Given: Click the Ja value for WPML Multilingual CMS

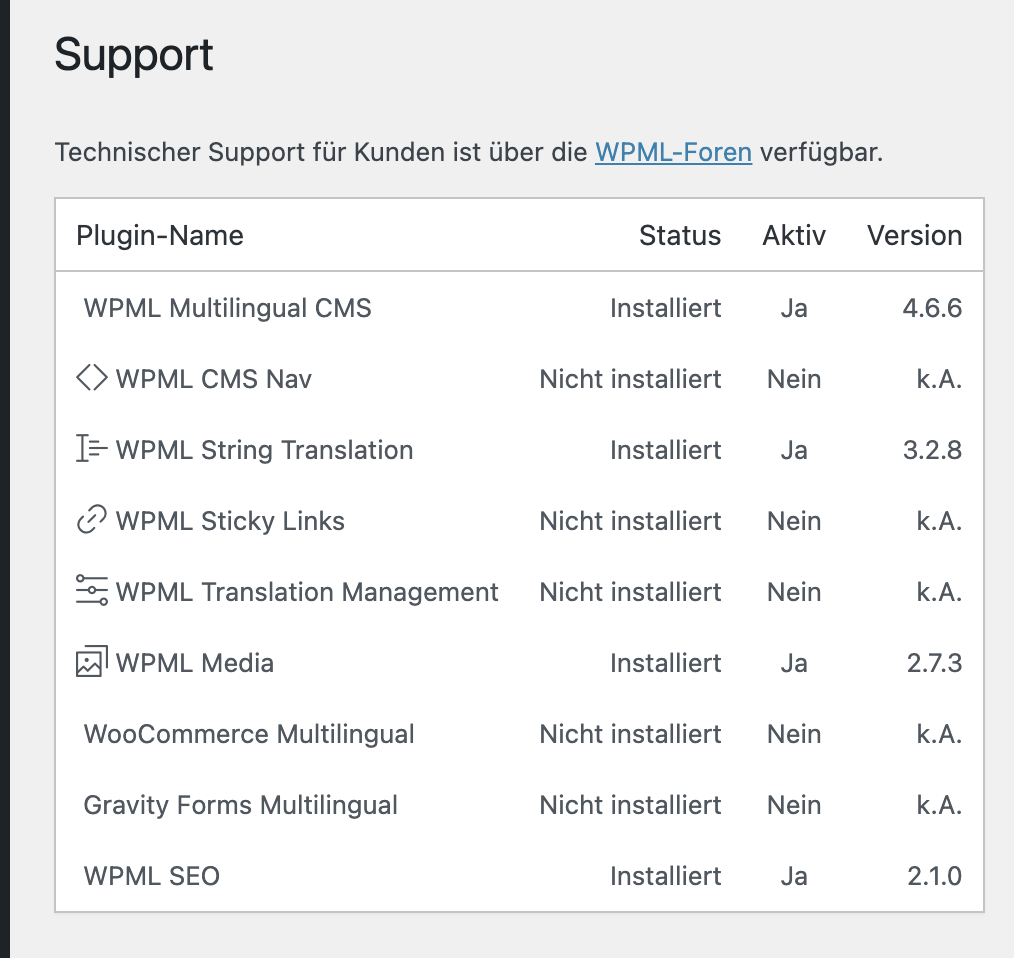Looking at the screenshot, I should [794, 308].
